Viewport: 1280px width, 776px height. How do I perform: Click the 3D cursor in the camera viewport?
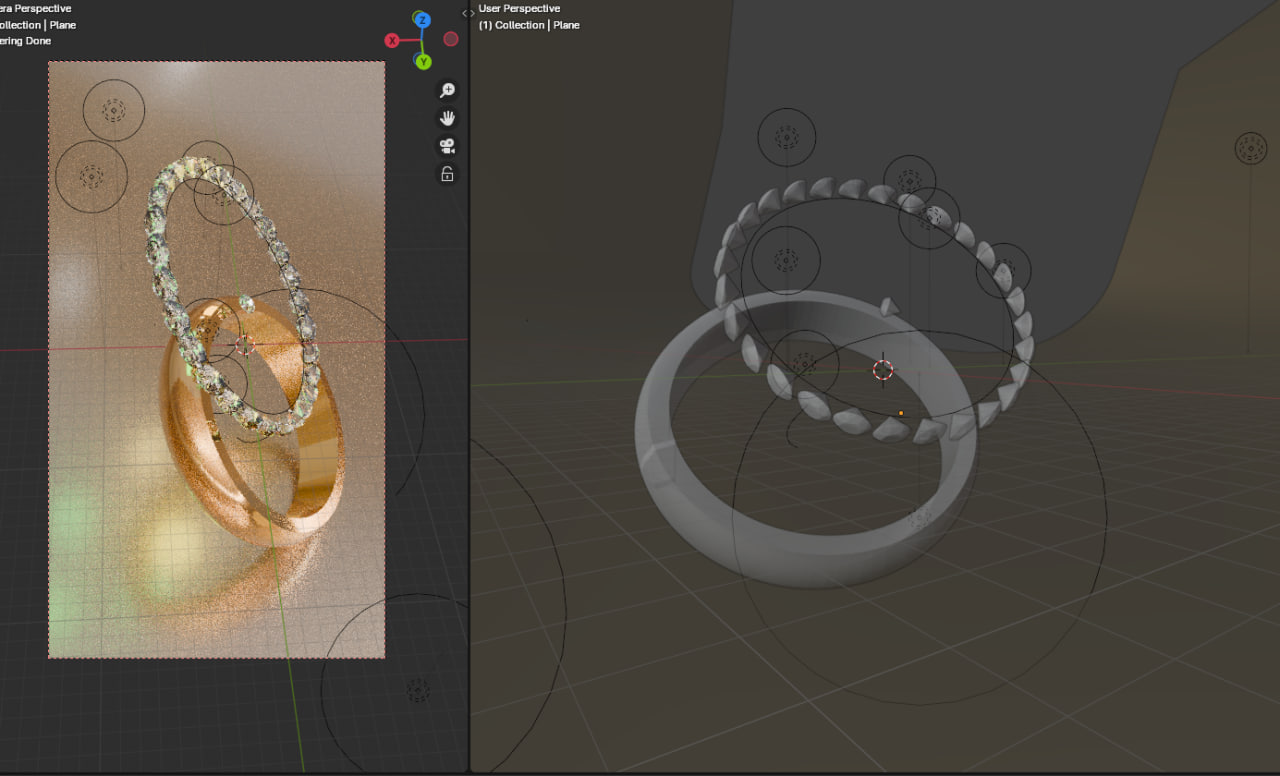click(245, 346)
